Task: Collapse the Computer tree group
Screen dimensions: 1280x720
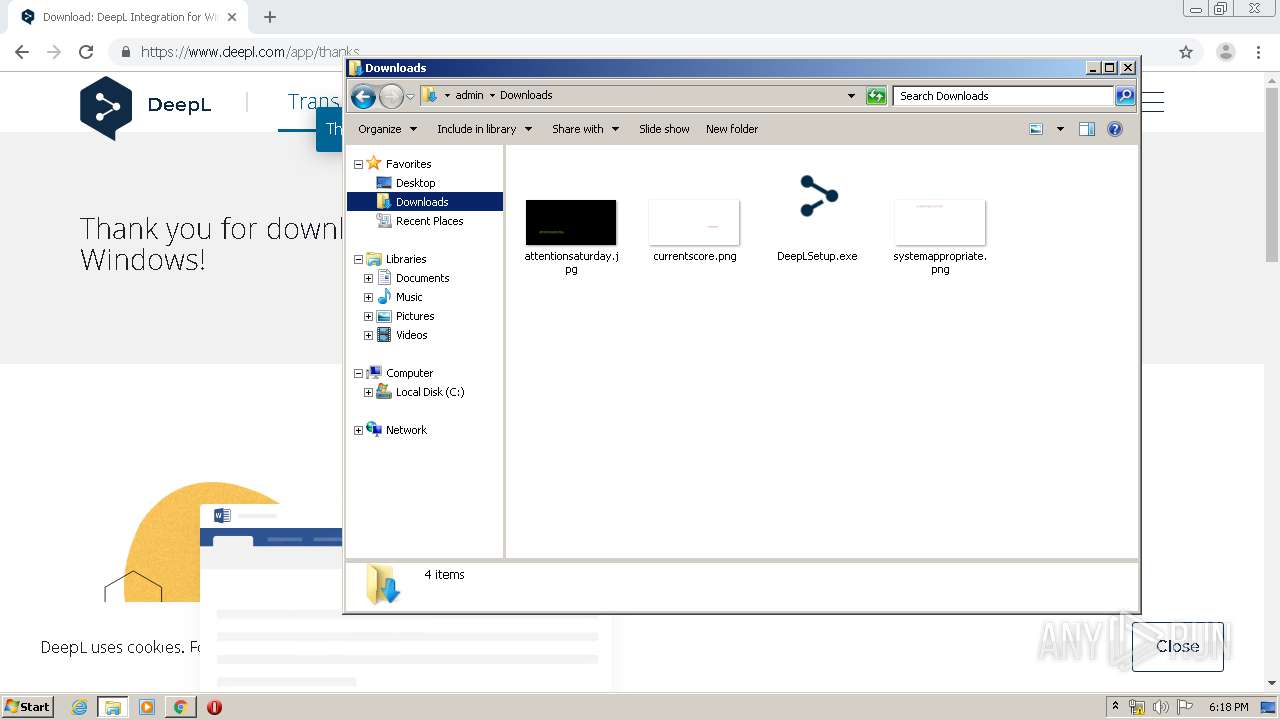Action: point(358,373)
